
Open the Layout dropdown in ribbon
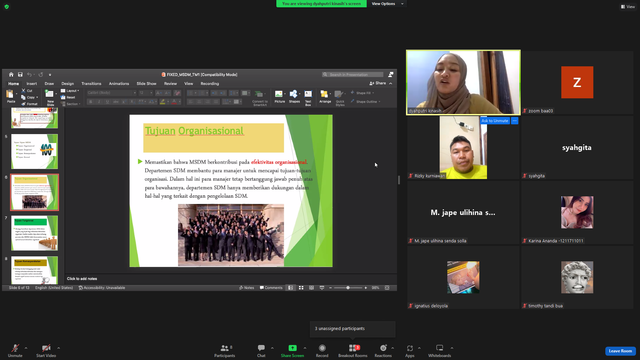point(70,91)
